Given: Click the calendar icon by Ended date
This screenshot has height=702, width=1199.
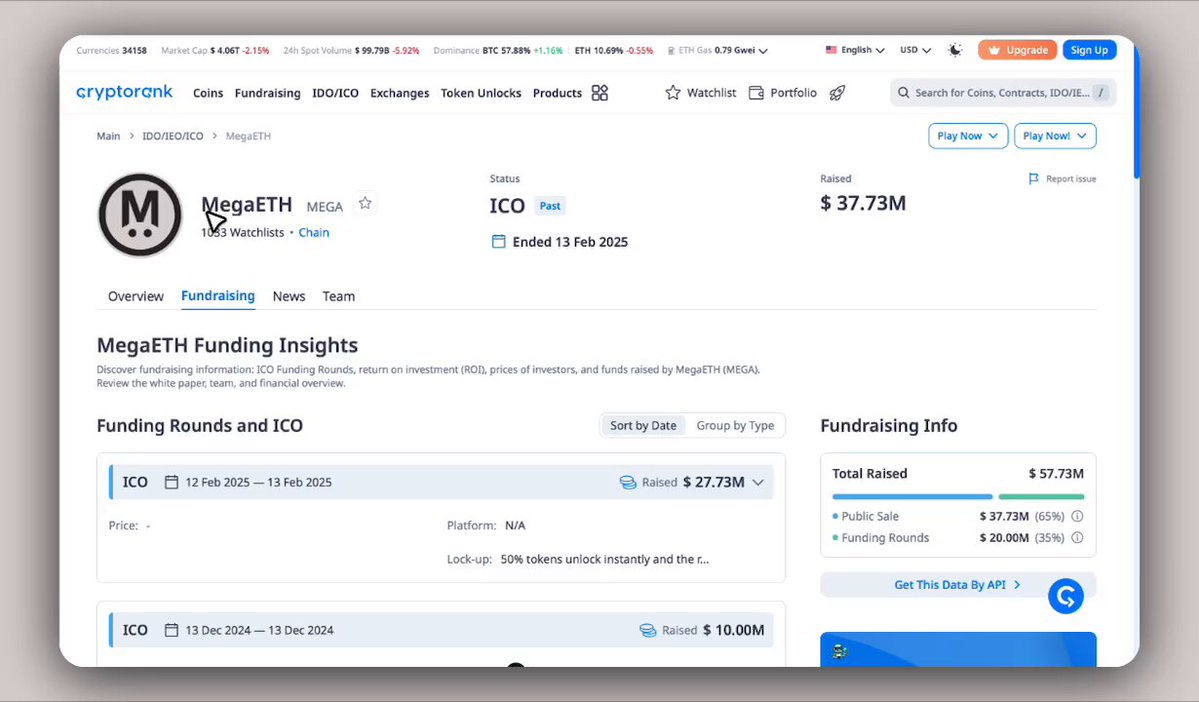Looking at the screenshot, I should 499,242.
